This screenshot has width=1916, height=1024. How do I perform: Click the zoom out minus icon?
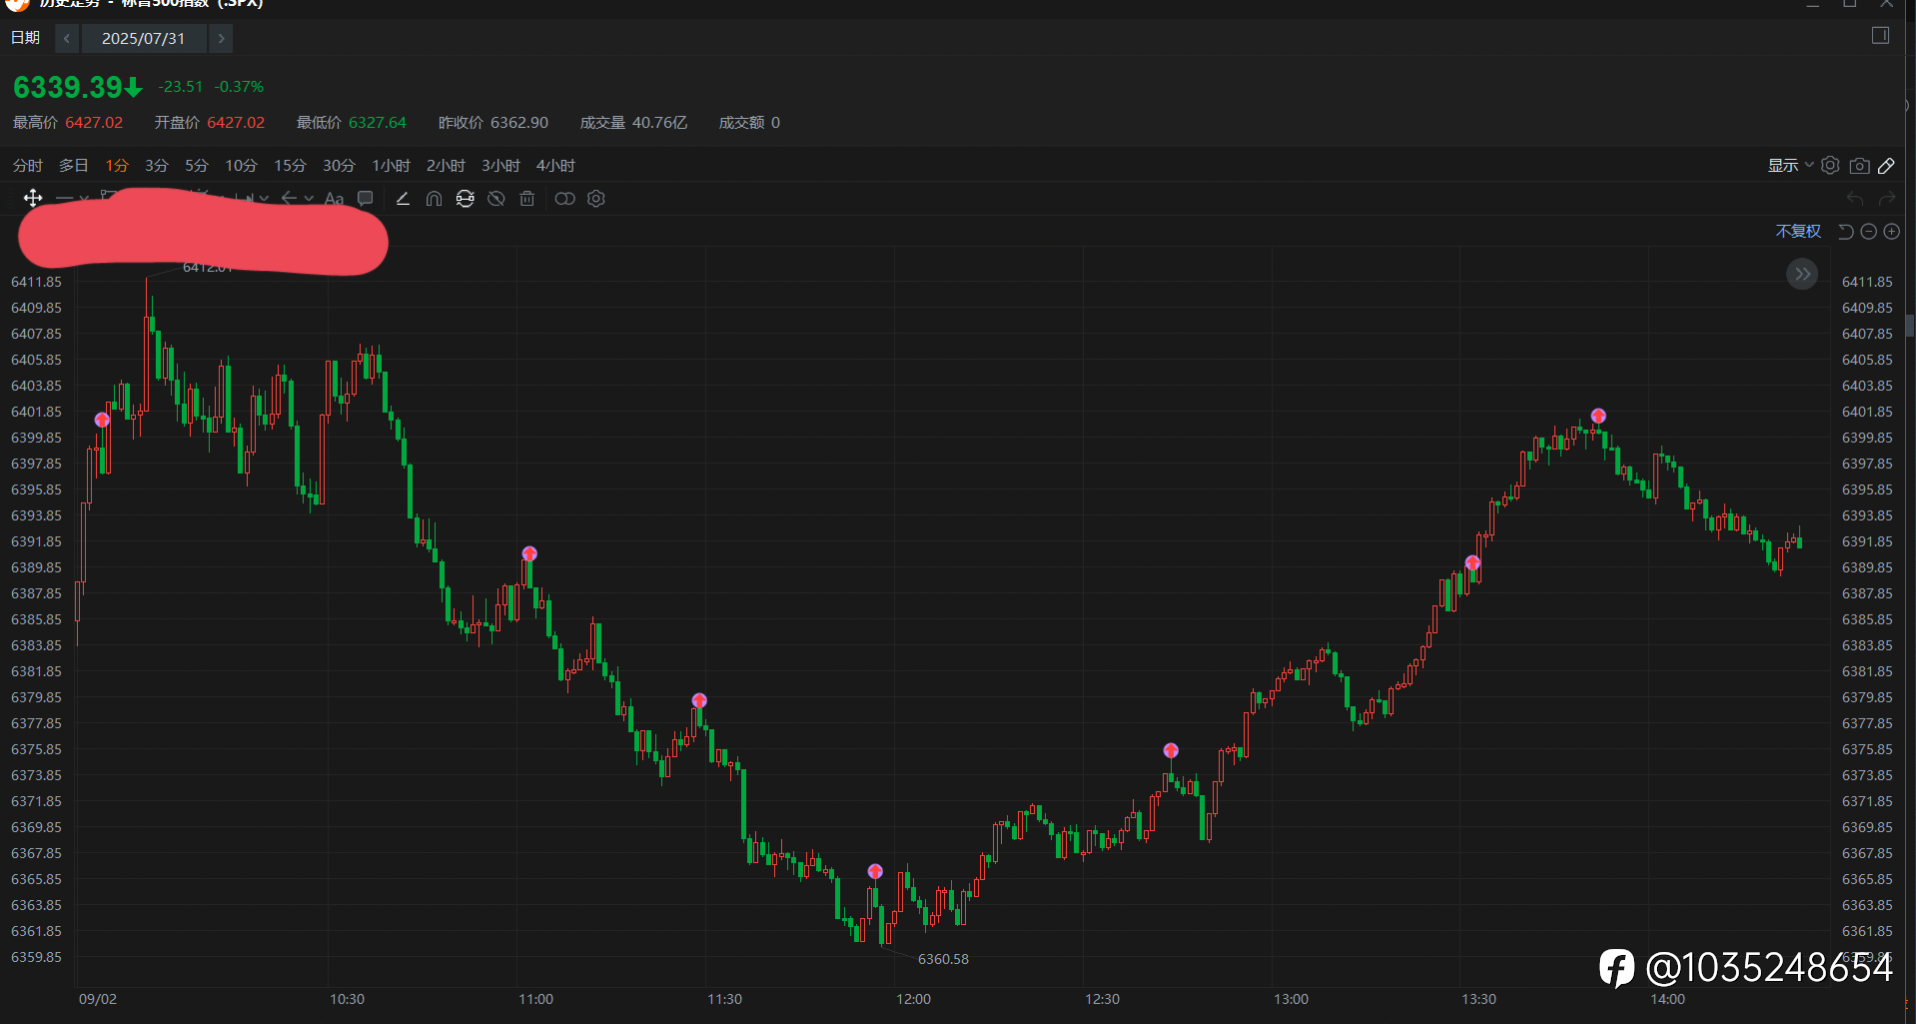1868,232
